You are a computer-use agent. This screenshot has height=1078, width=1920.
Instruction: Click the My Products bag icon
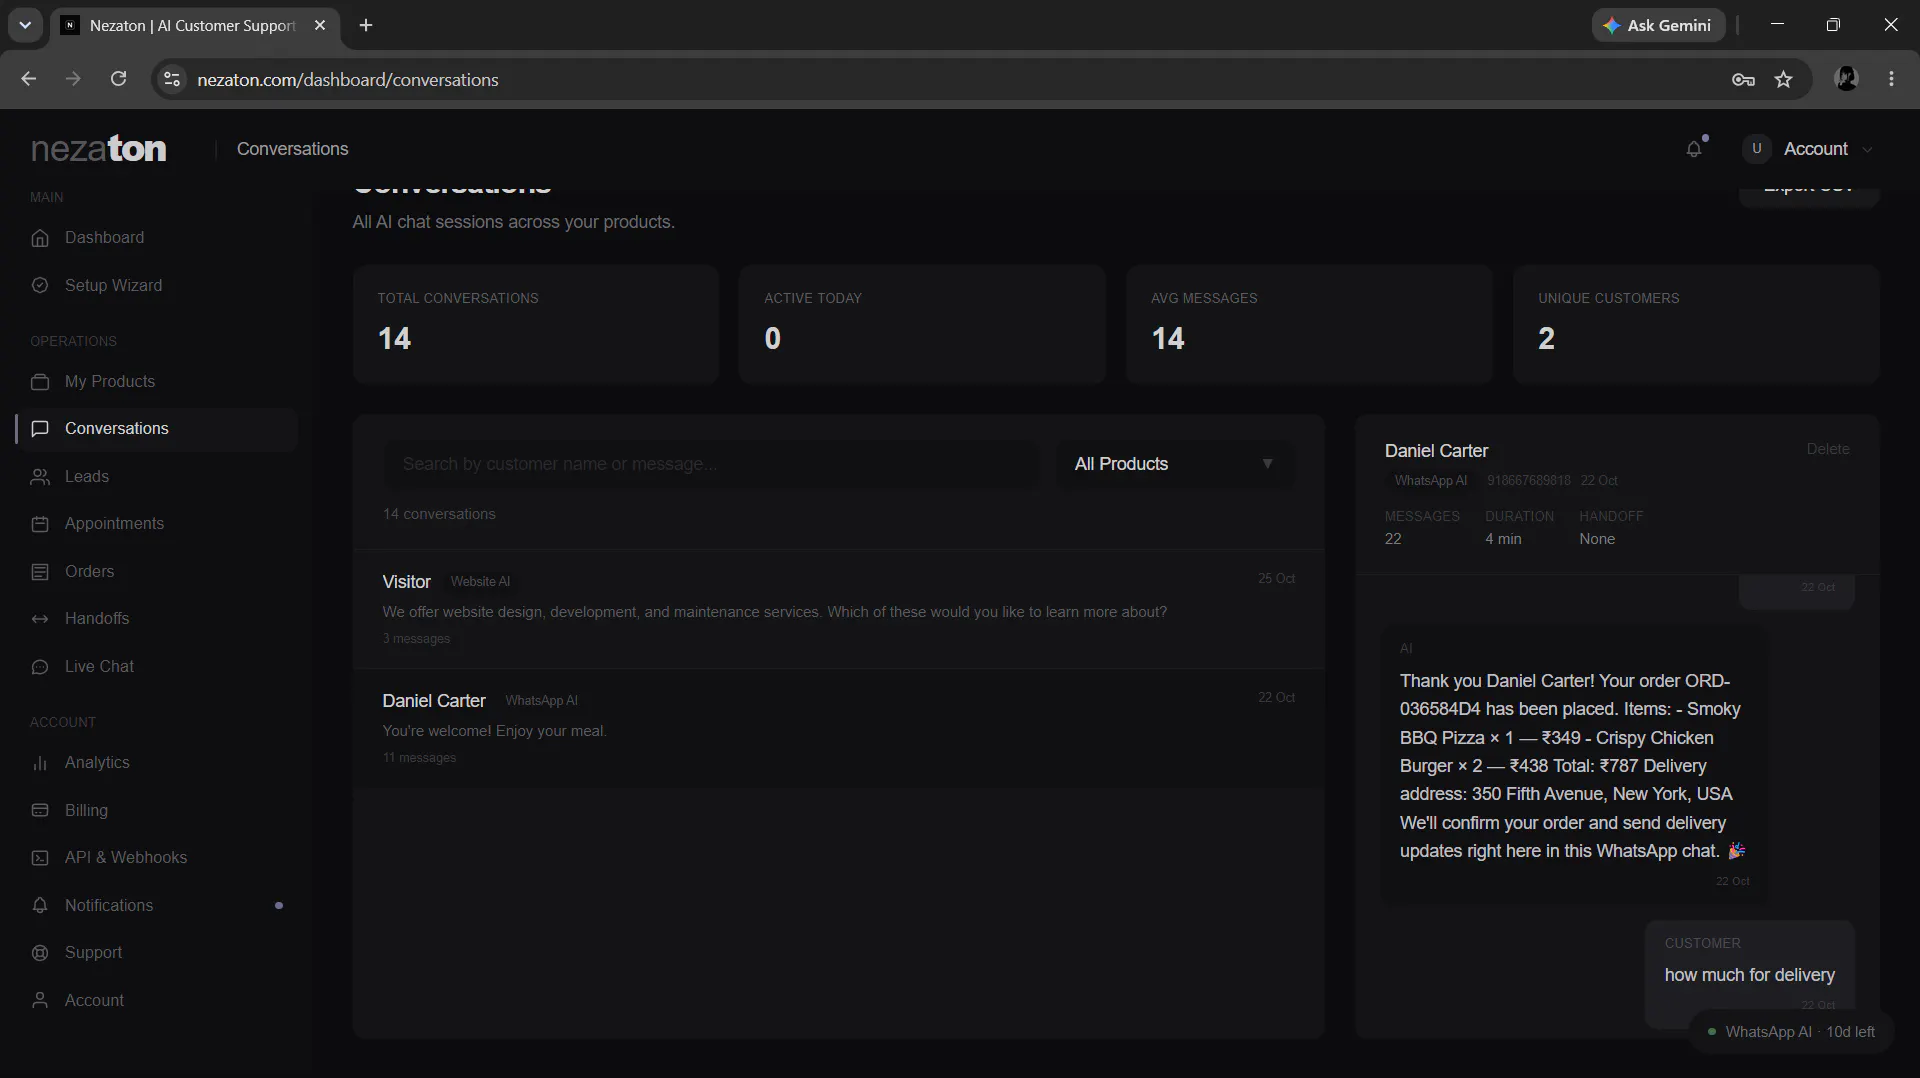40,382
